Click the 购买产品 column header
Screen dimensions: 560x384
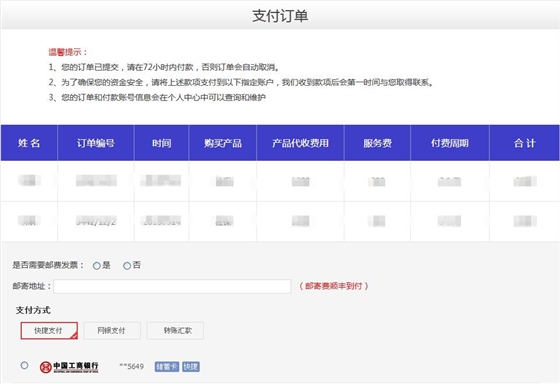[x=223, y=143]
